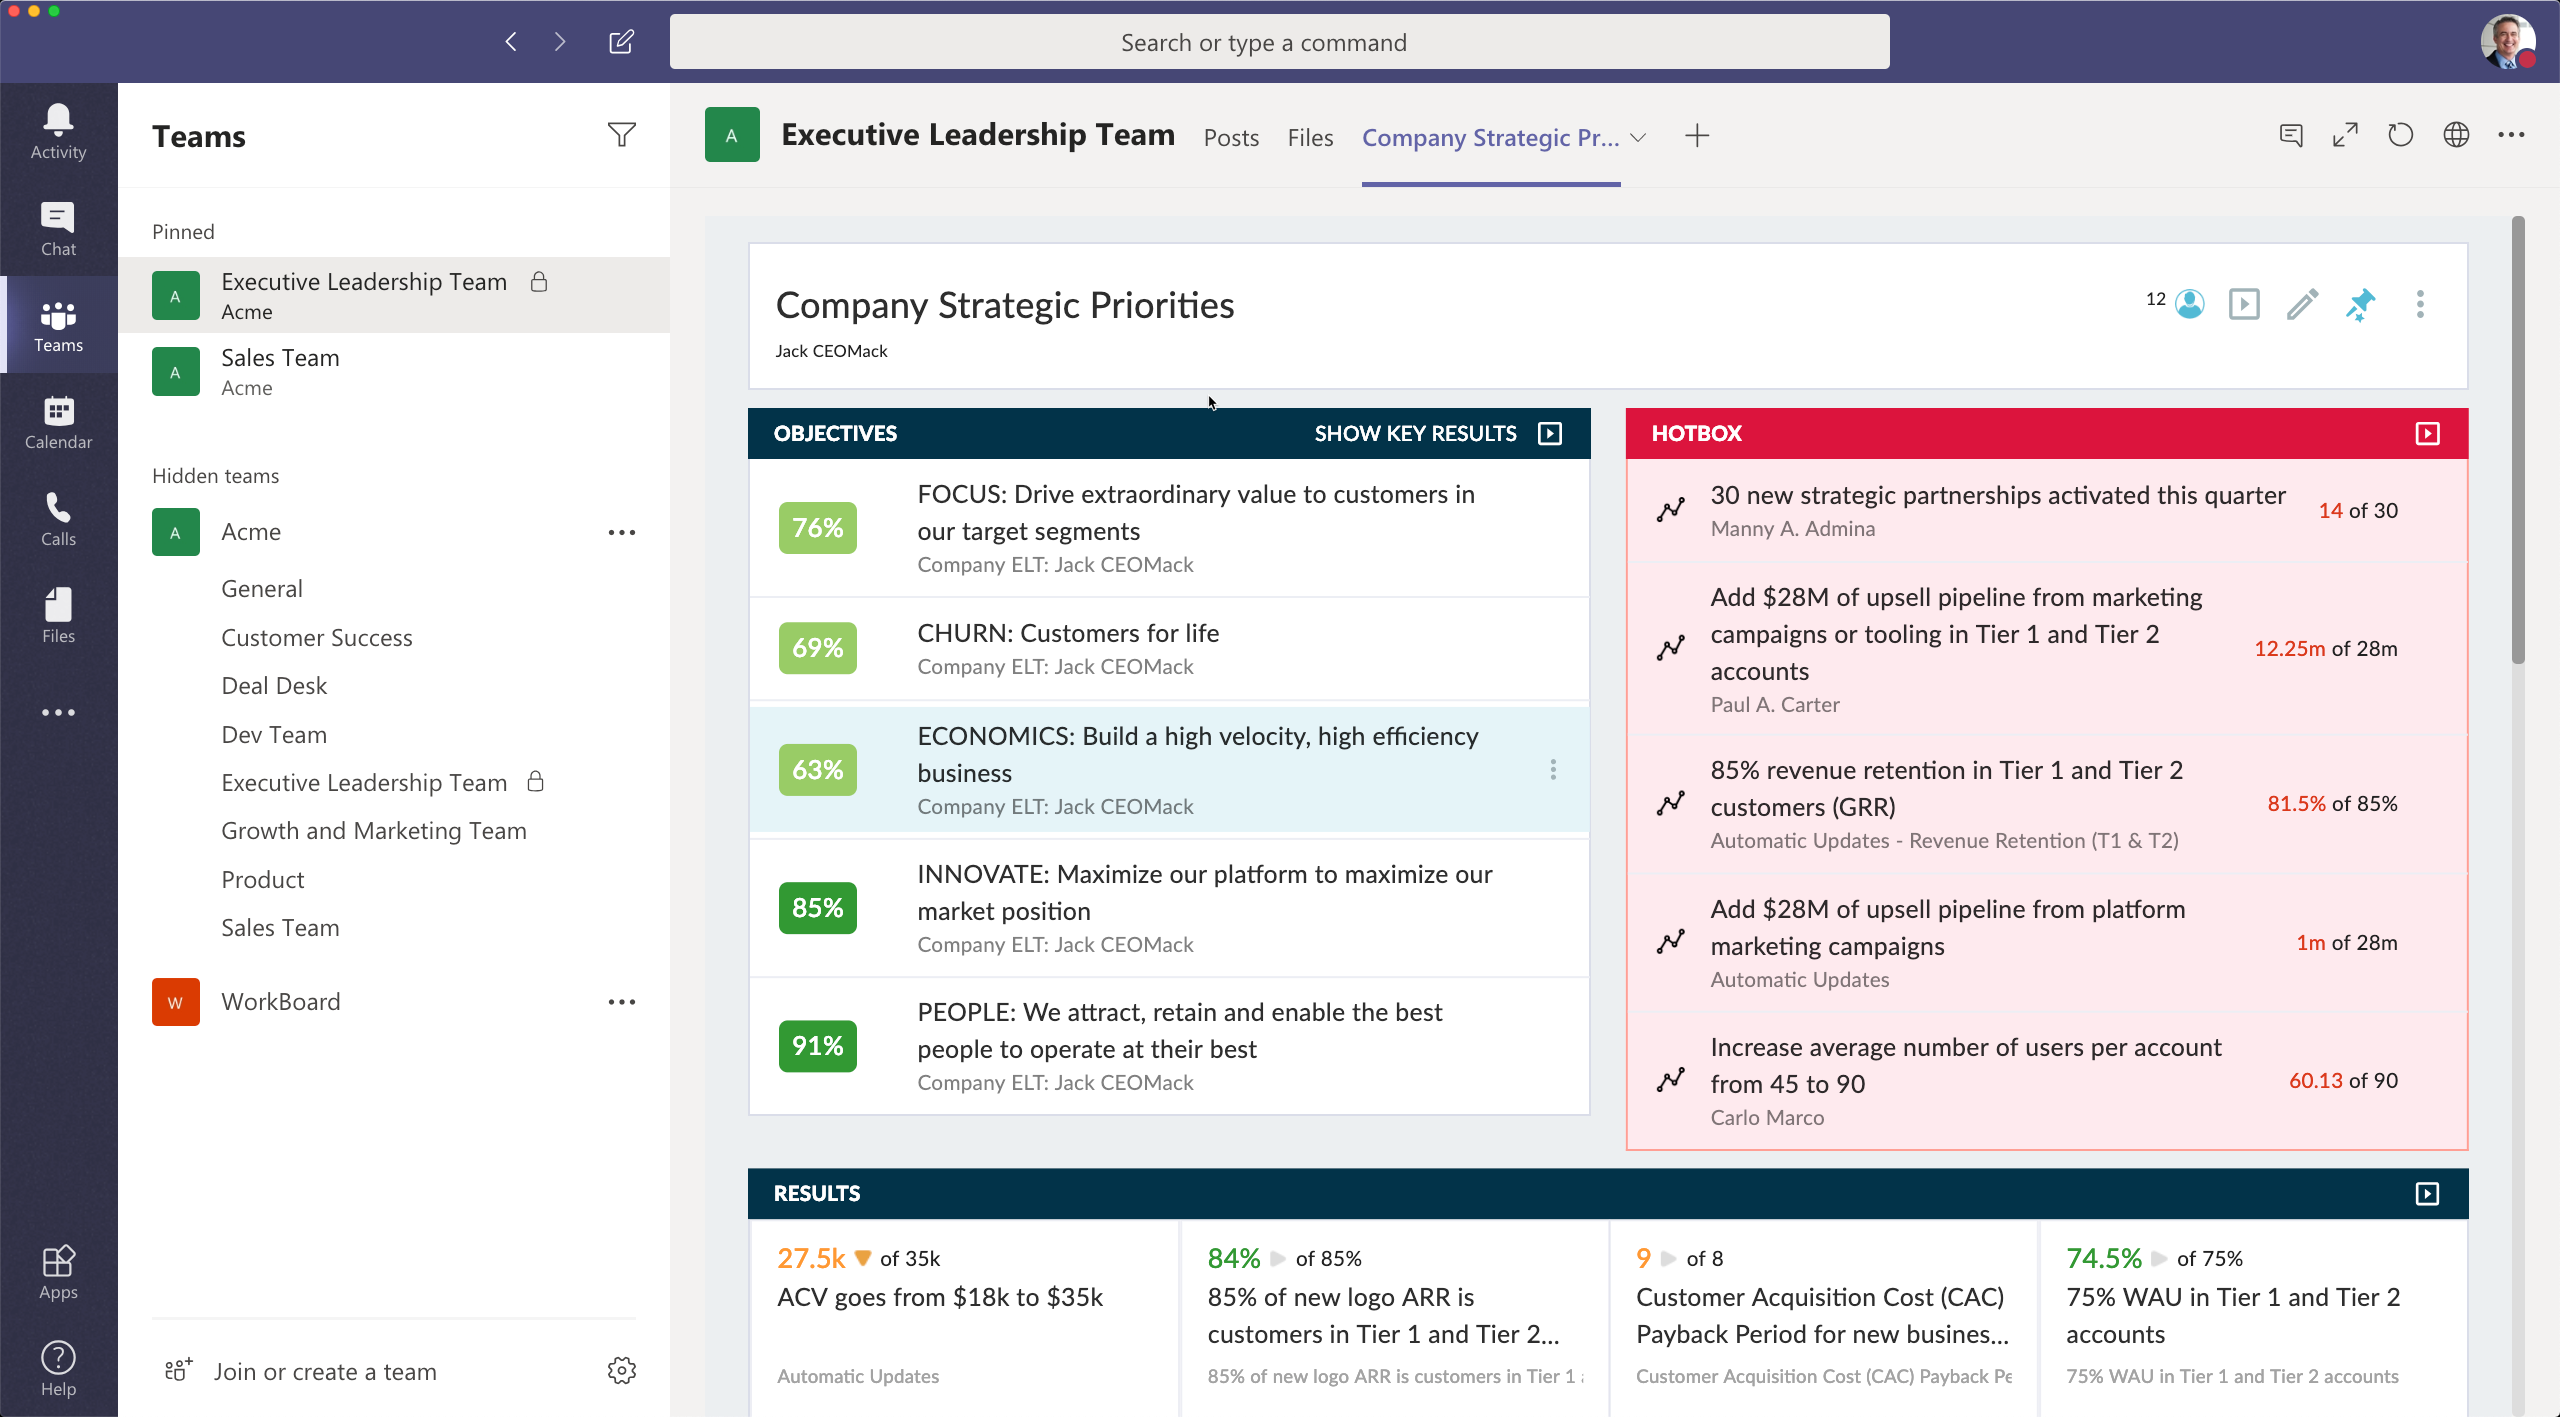Screen dimensions: 2560x1417
Task: Open PEOPLE objective link
Action: tap(1179, 1030)
